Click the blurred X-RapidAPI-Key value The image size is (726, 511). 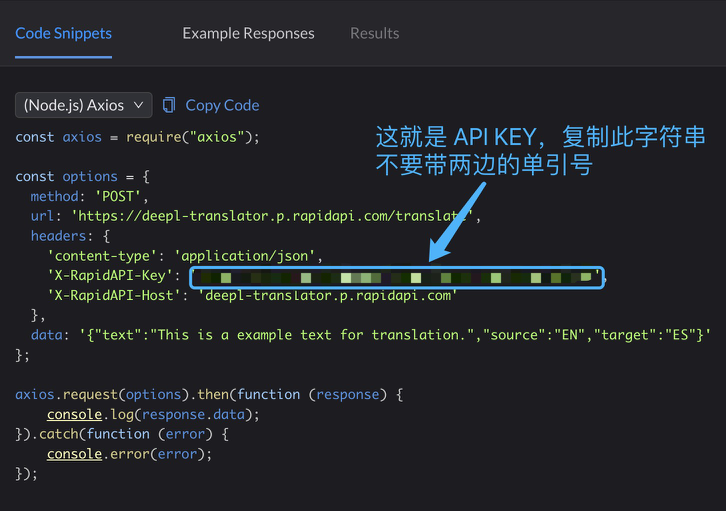tap(396, 277)
